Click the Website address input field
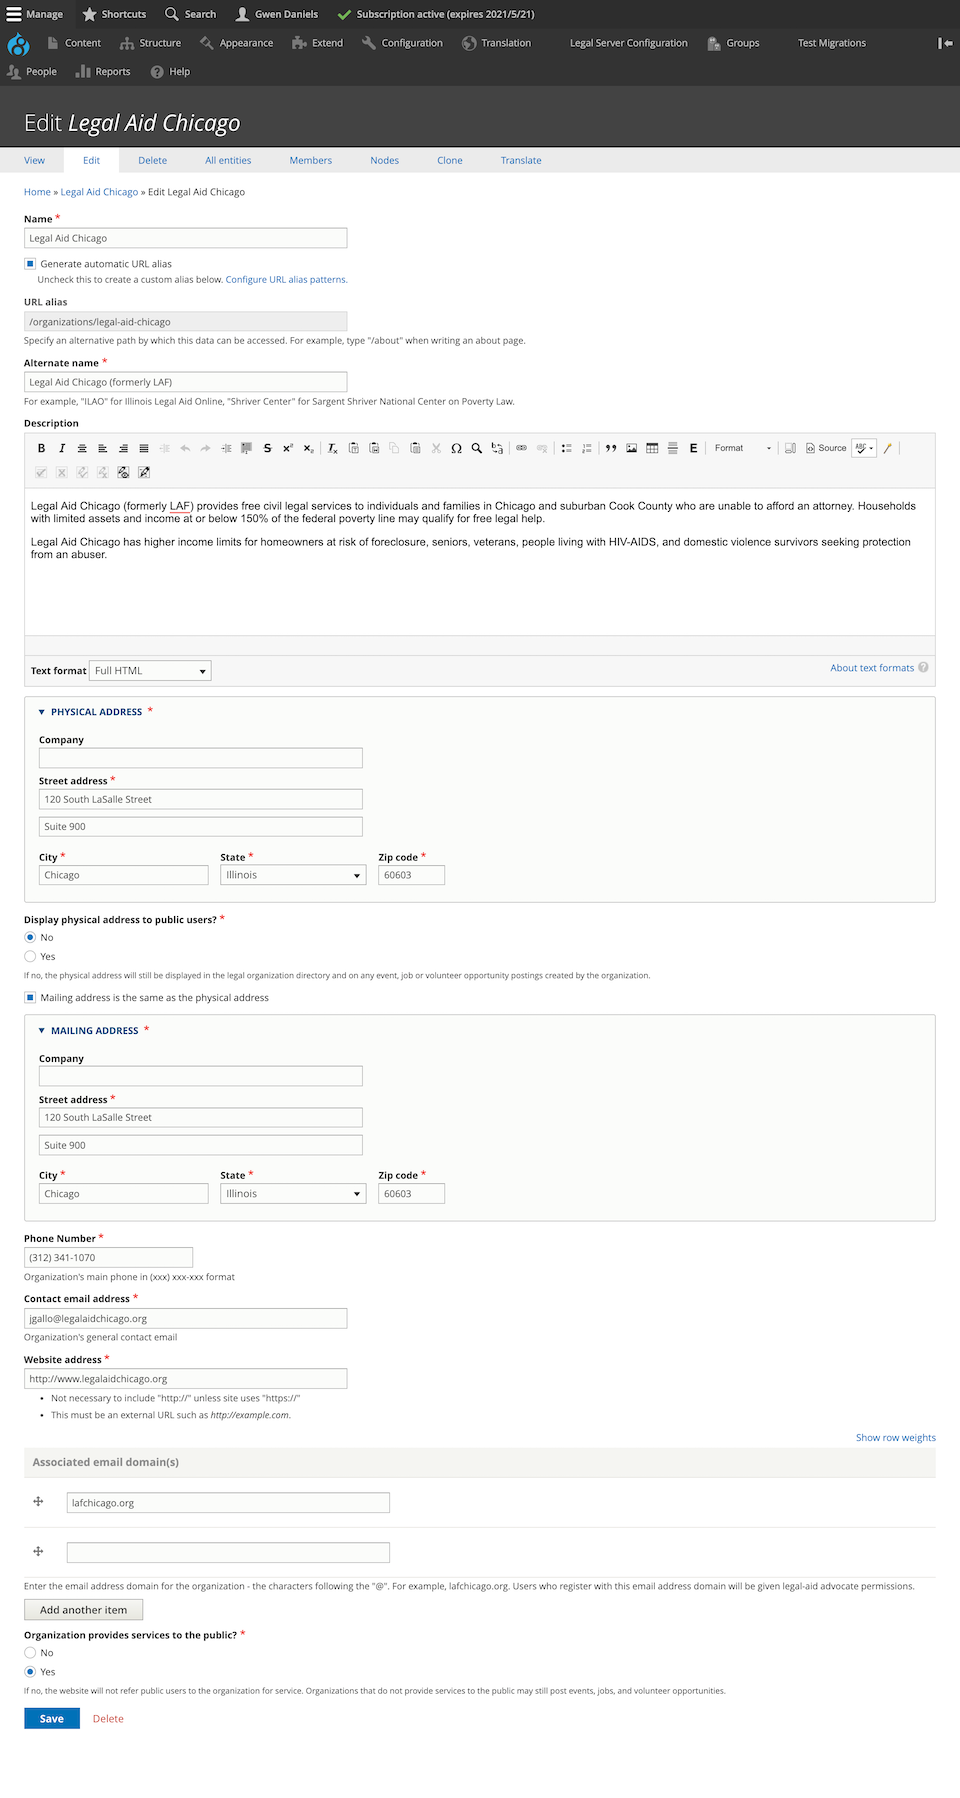This screenshot has width=960, height=1798. (x=185, y=1379)
